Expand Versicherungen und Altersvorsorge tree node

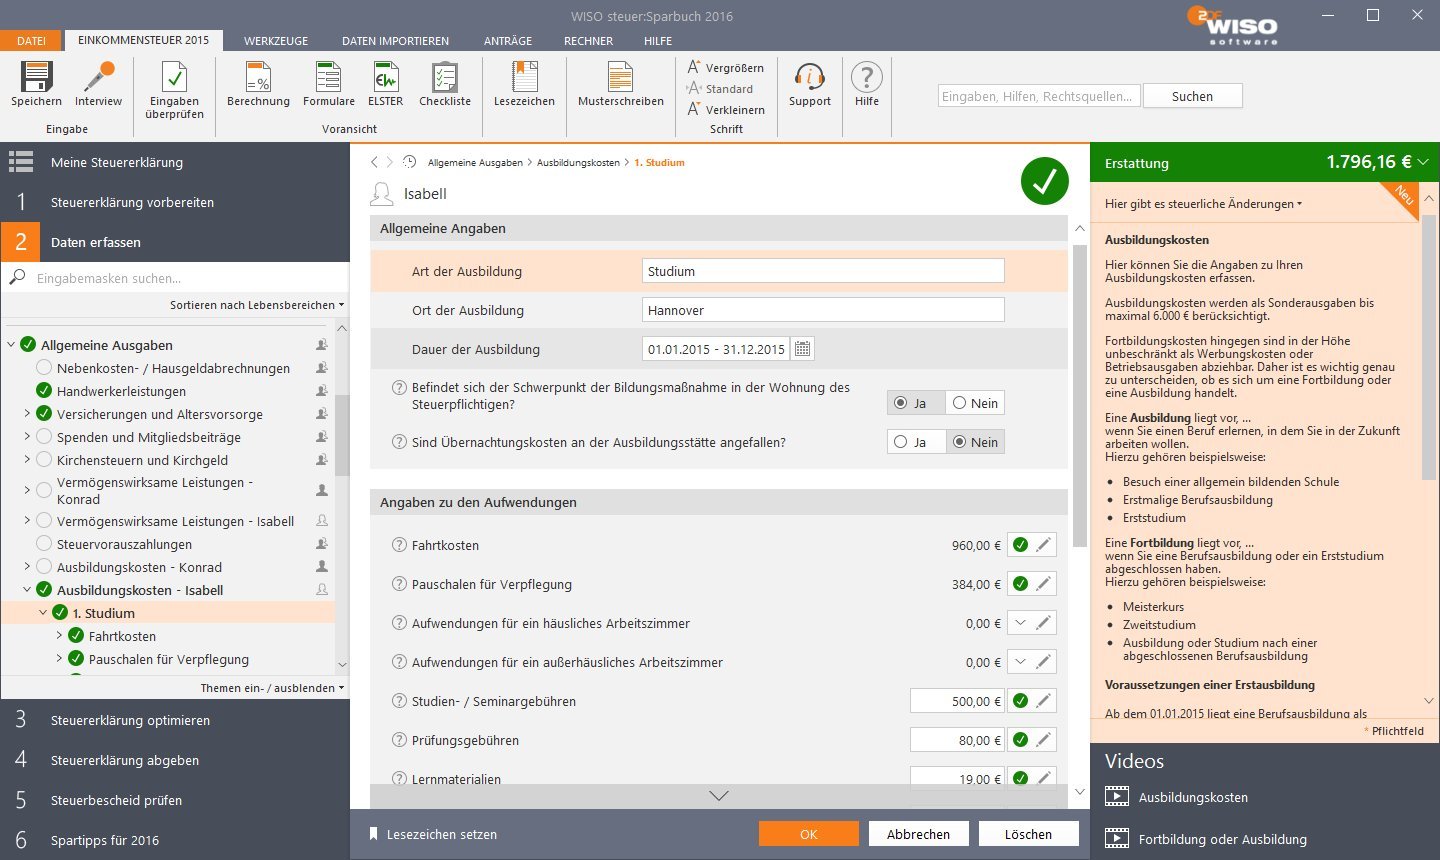27,414
